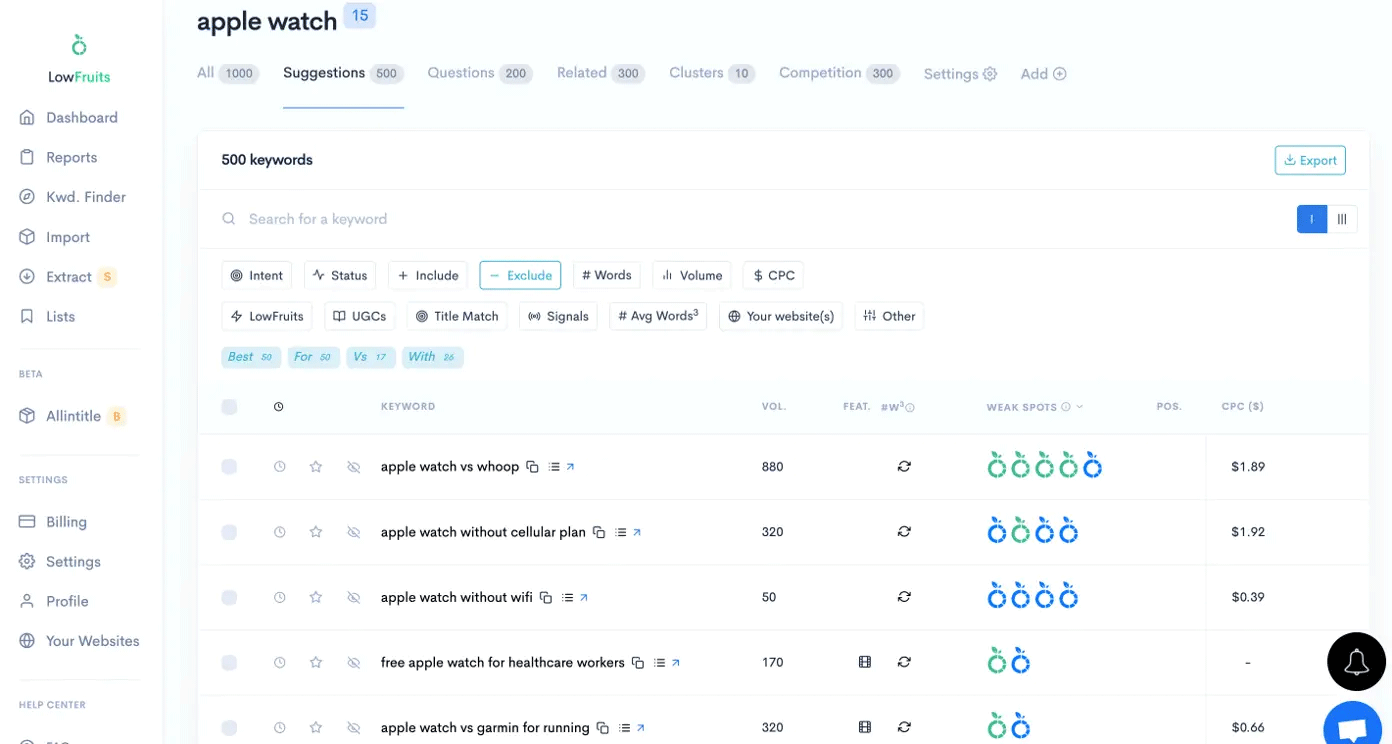This screenshot has width=1392, height=744.
Task: Star the apple watch without cellular plan keyword
Action: coord(316,532)
